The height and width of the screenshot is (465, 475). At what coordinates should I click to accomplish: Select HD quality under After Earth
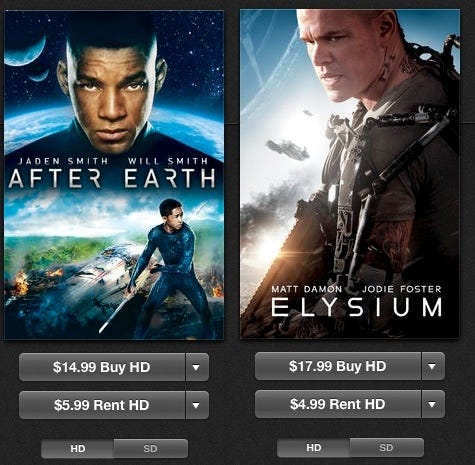pyautogui.click(x=77, y=449)
